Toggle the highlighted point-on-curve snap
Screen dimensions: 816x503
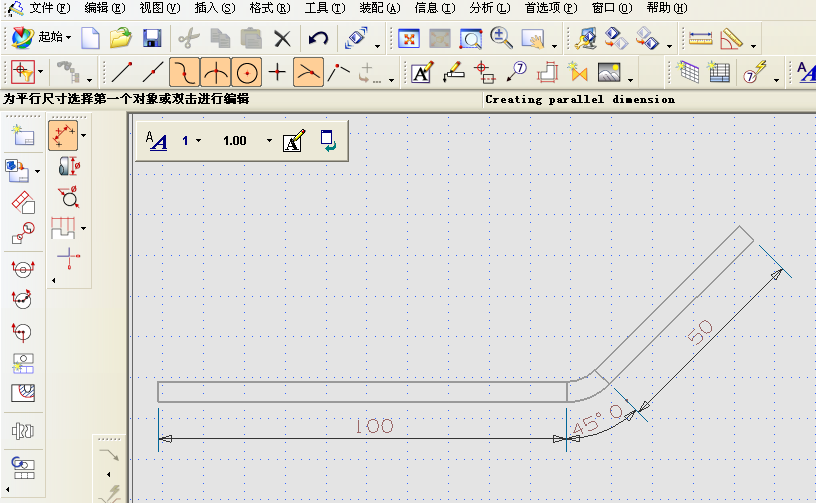[309, 72]
